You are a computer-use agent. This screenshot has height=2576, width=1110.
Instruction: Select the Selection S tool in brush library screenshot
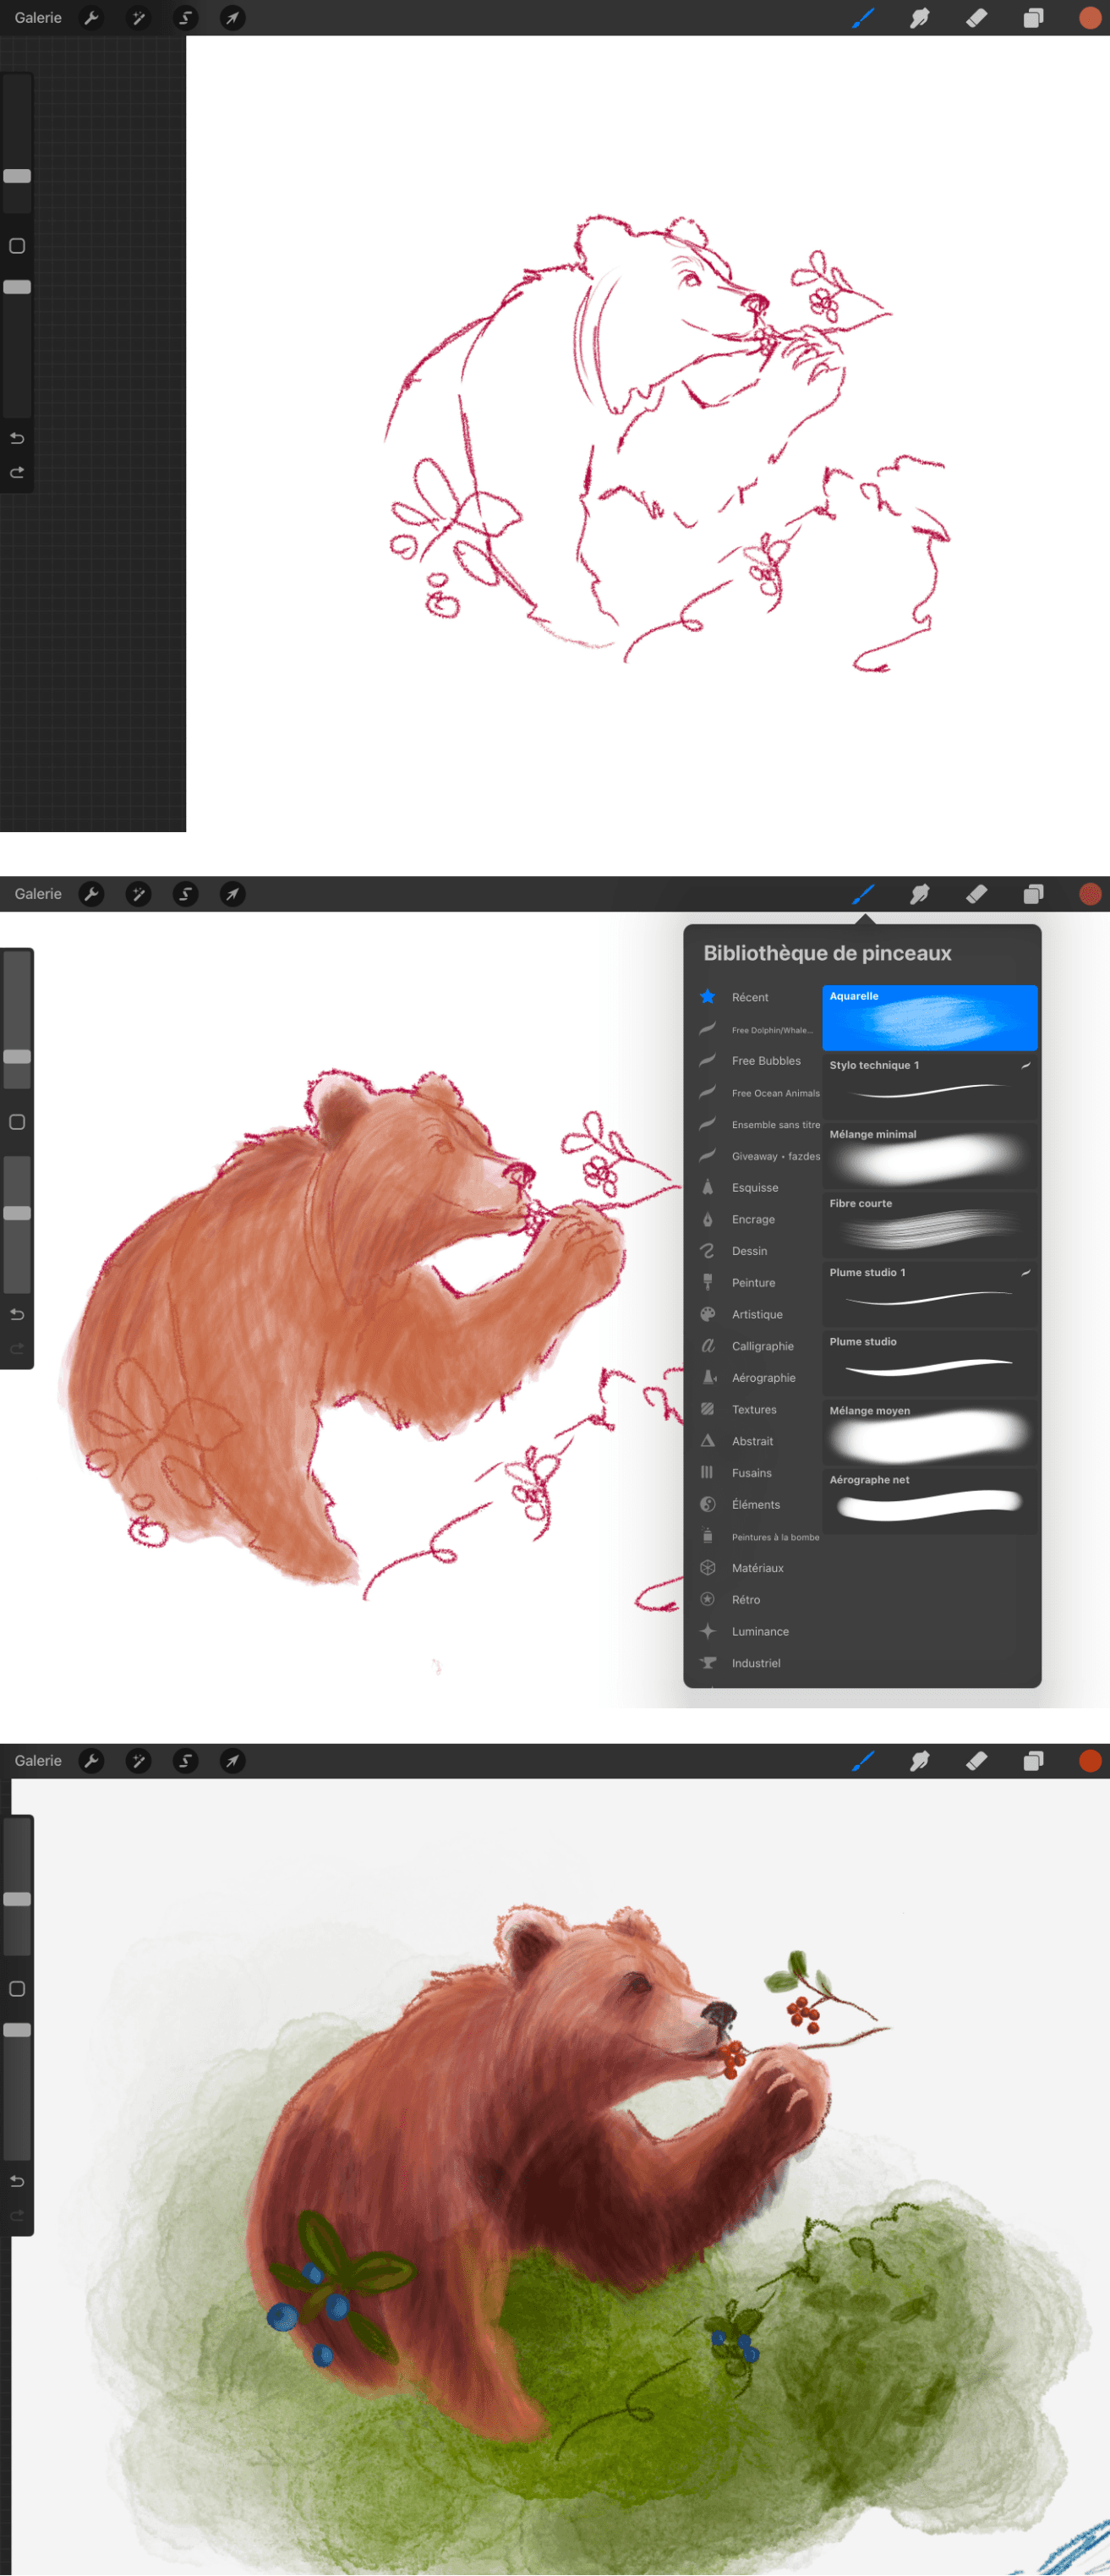point(185,894)
